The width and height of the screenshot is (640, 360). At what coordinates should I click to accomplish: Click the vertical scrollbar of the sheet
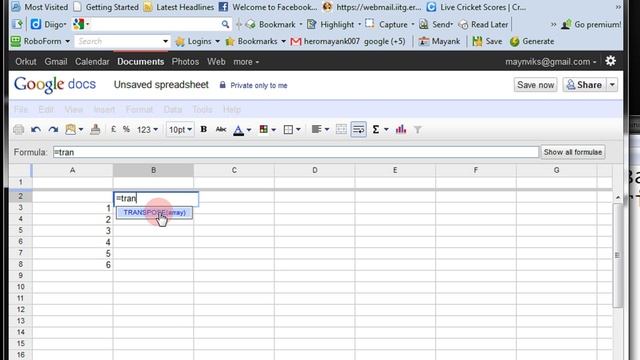(x=618, y=255)
